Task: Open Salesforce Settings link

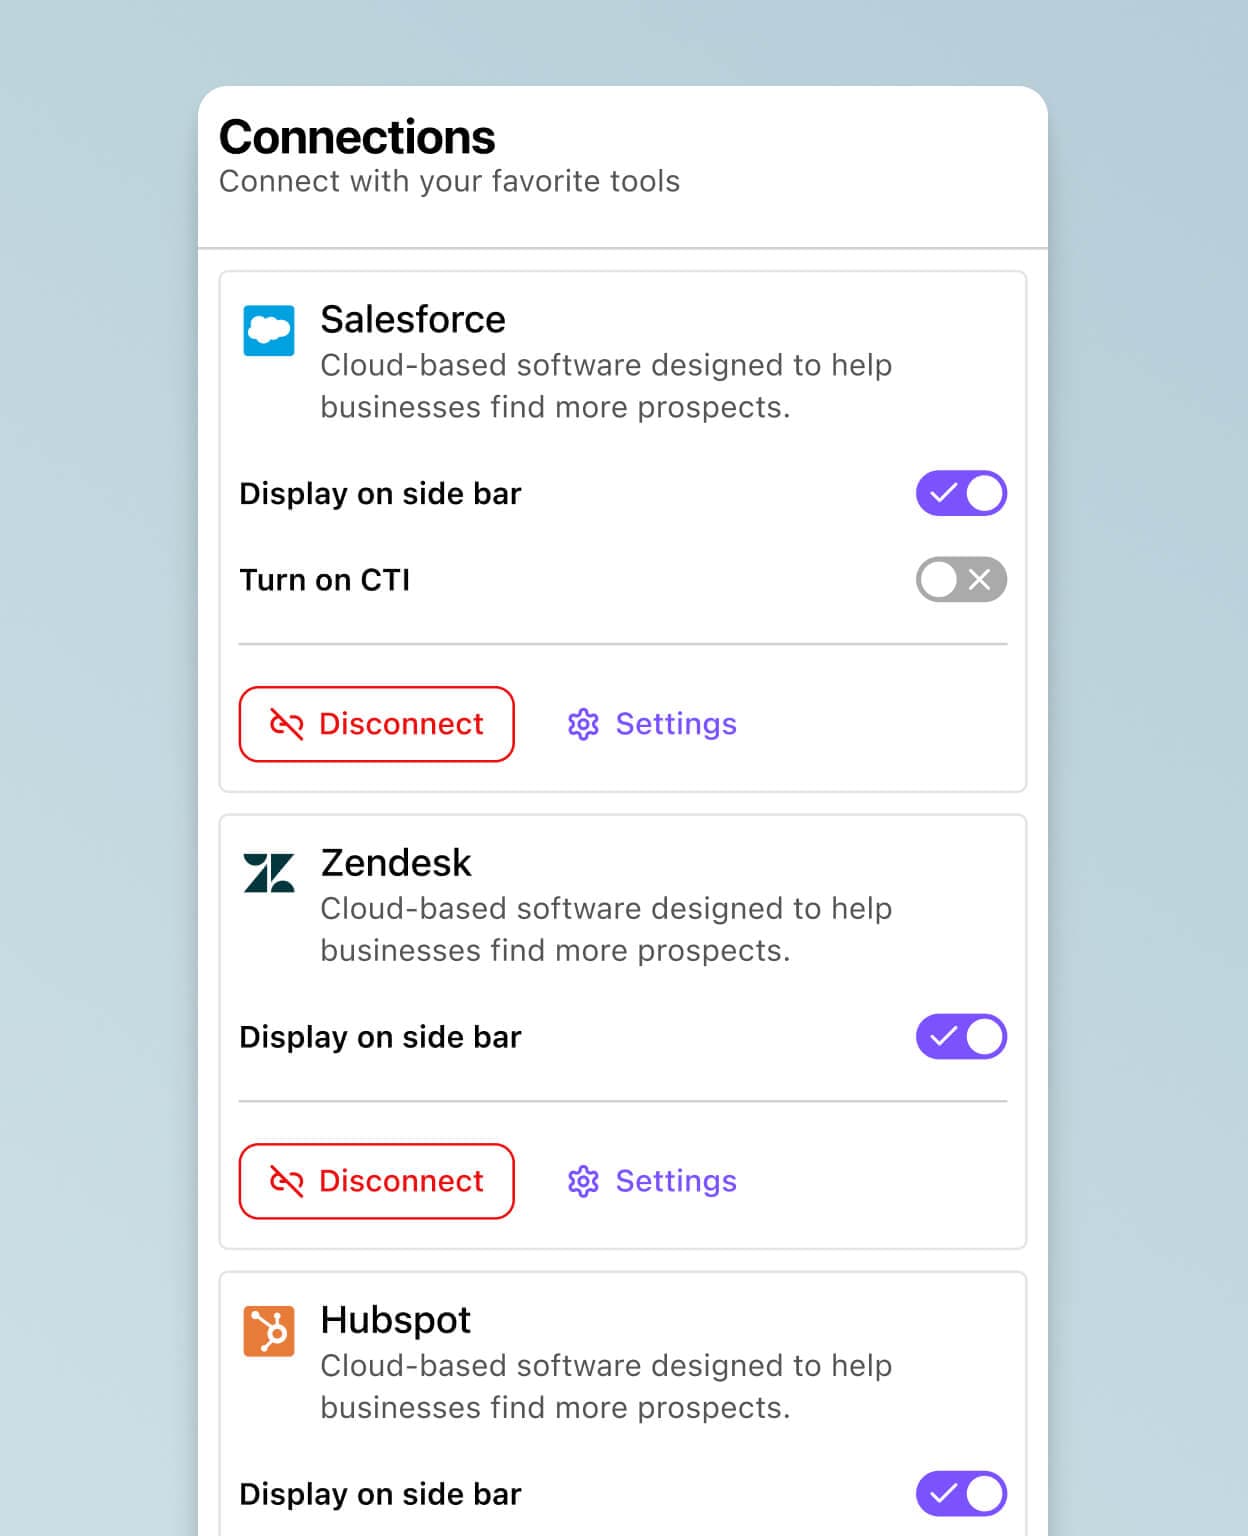Action: click(x=675, y=724)
